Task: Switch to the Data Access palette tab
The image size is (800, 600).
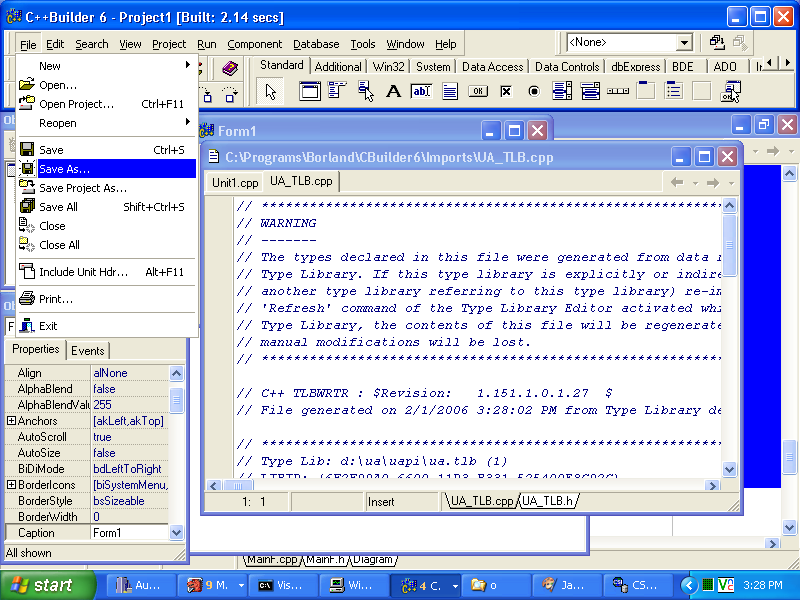Action: tap(492, 67)
